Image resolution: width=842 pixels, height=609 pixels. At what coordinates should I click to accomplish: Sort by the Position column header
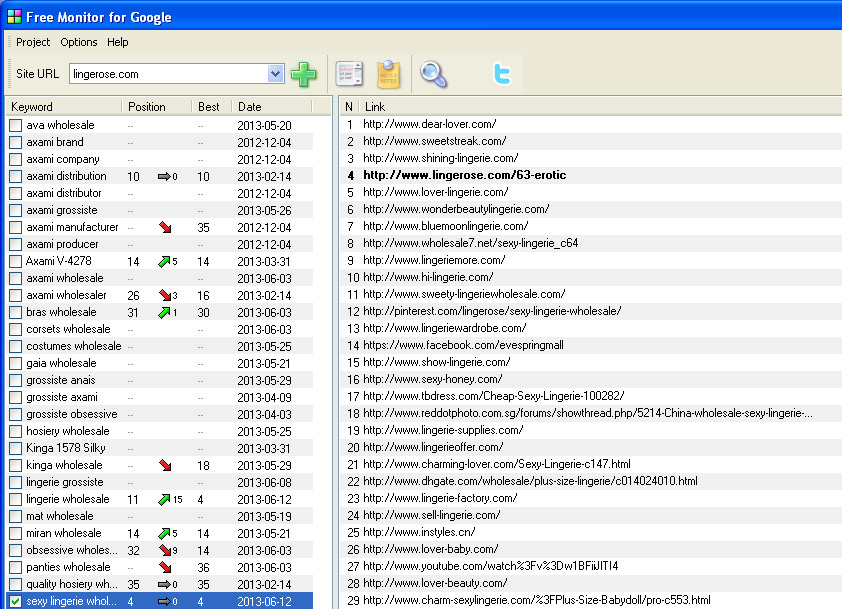[157, 107]
